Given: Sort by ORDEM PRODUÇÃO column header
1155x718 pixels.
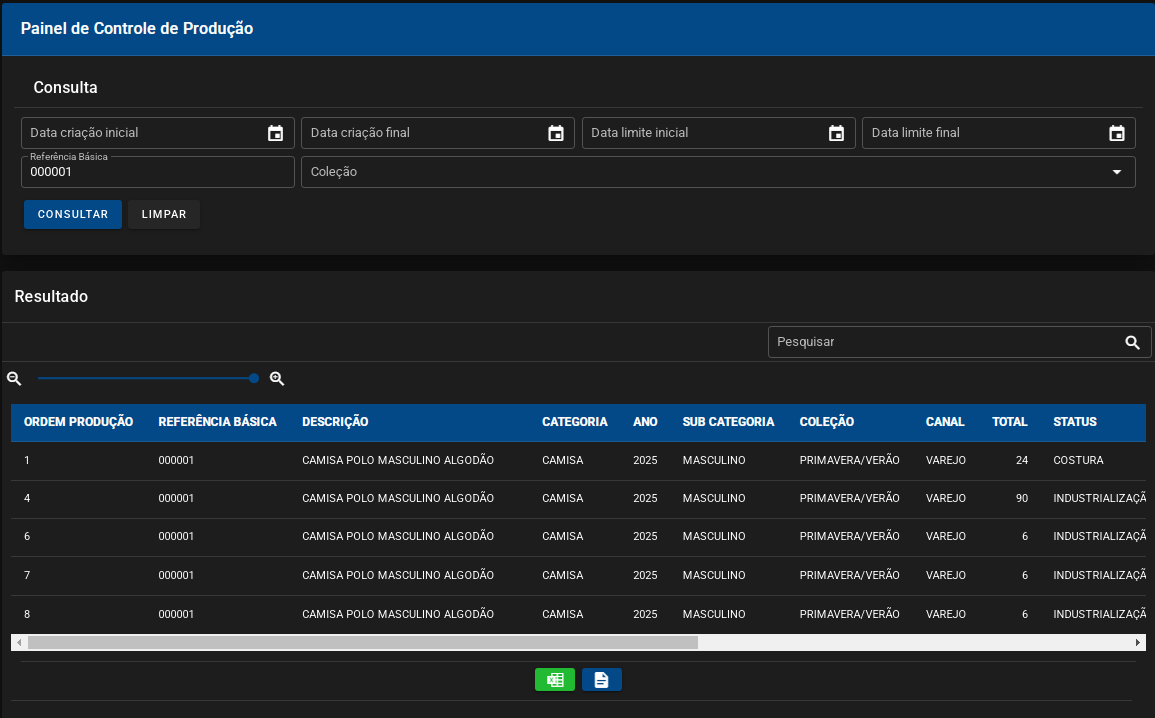Looking at the screenshot, I should click(78, 422).
